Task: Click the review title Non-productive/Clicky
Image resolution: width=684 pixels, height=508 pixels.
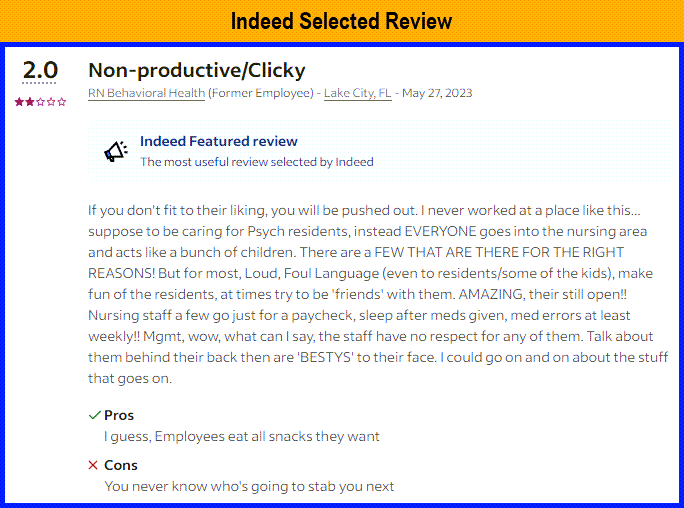Action: tap(197, 70)
